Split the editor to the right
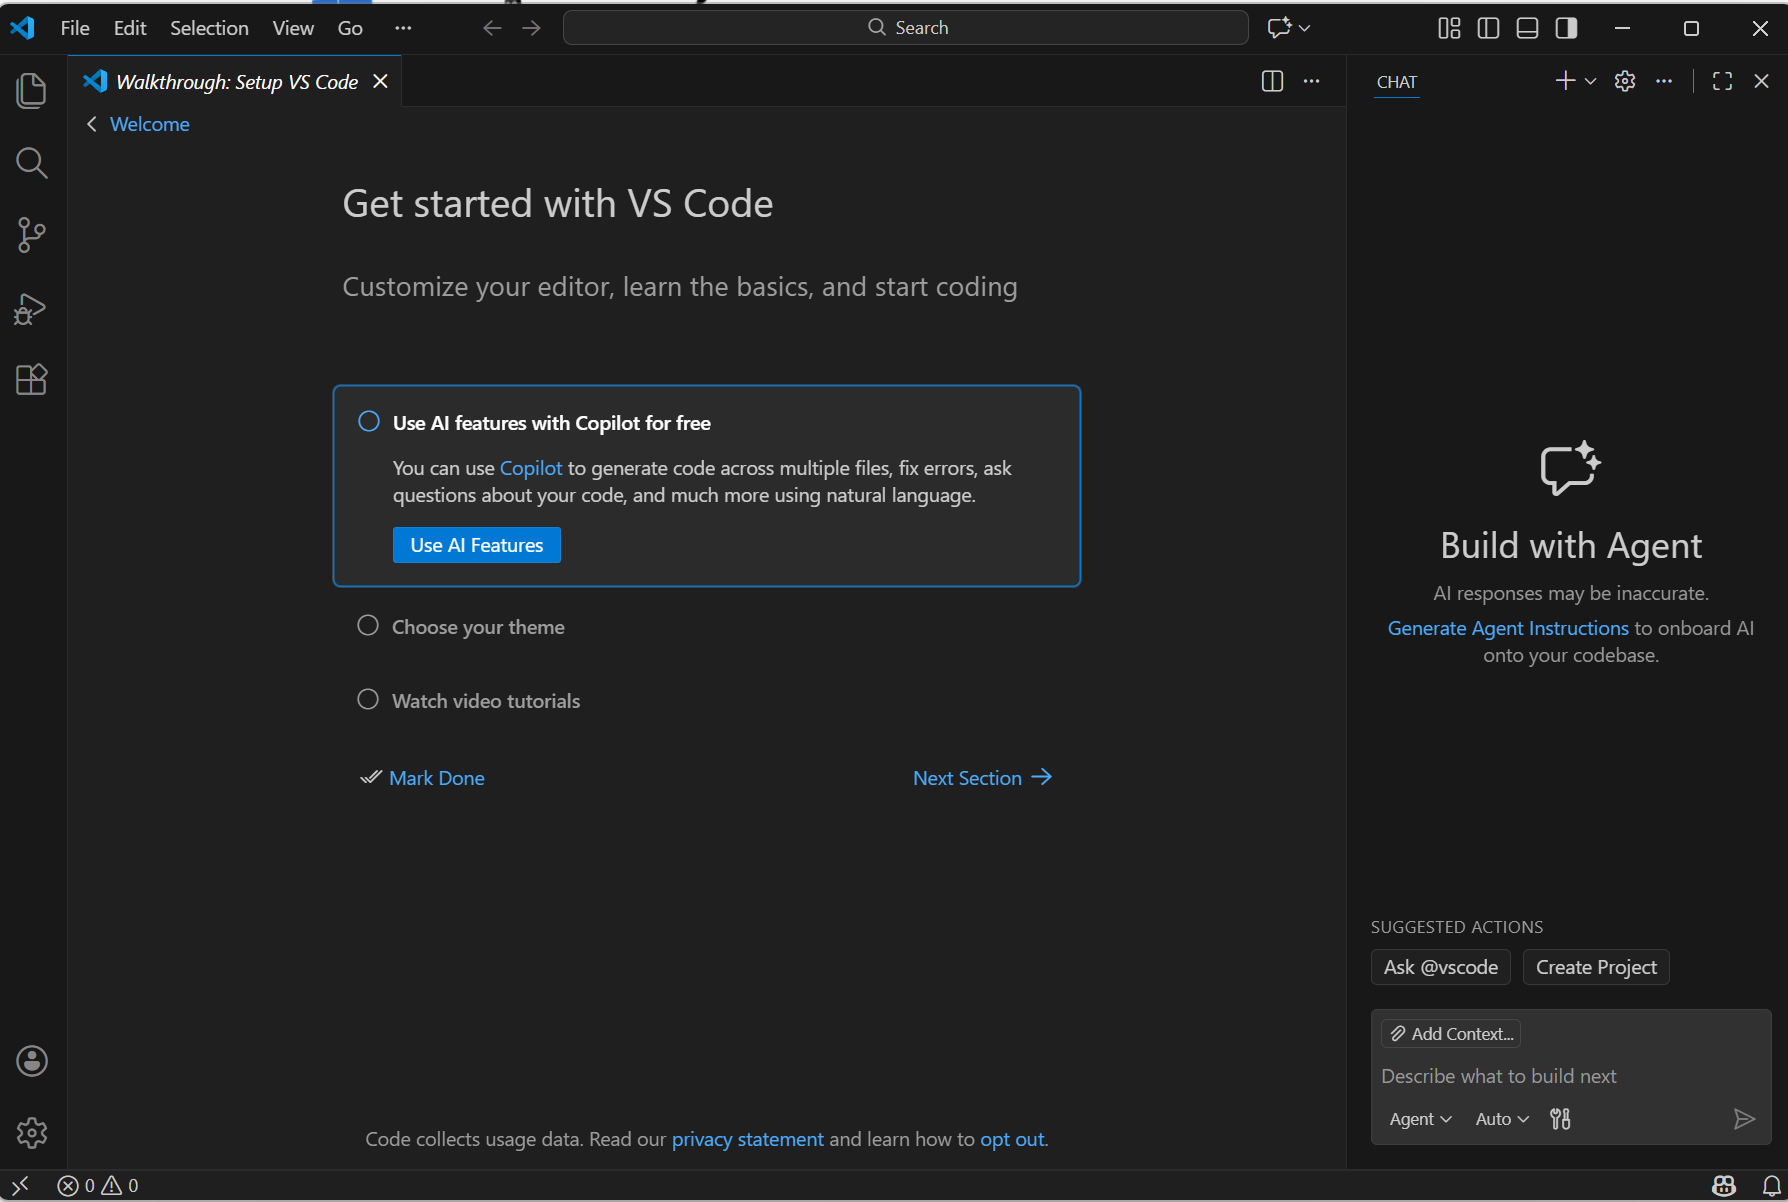The height and width of the screenshot is (1202, 1788). tap(1272, 82)
